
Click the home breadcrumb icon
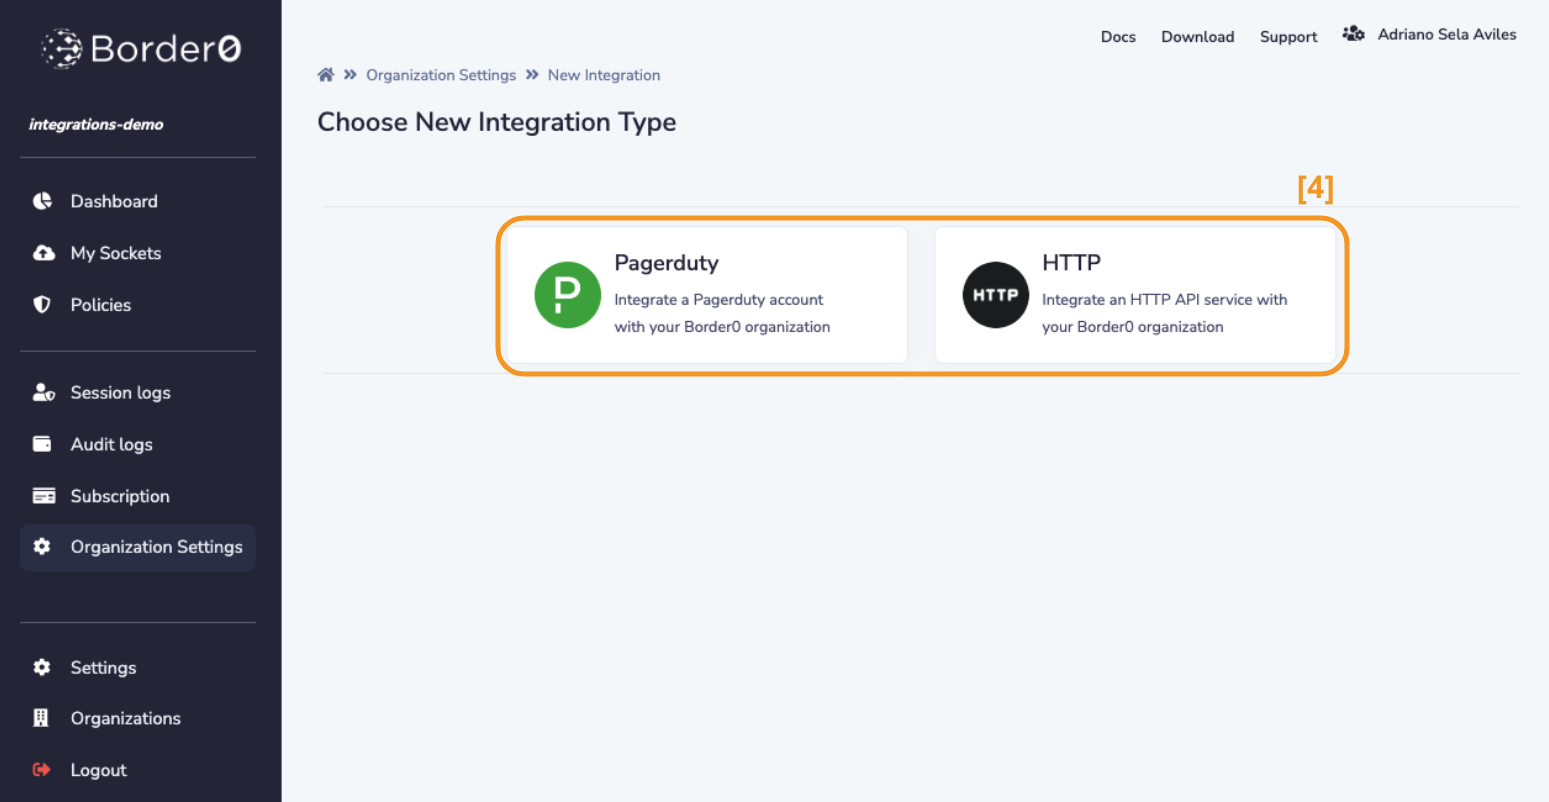click(325, 75)
